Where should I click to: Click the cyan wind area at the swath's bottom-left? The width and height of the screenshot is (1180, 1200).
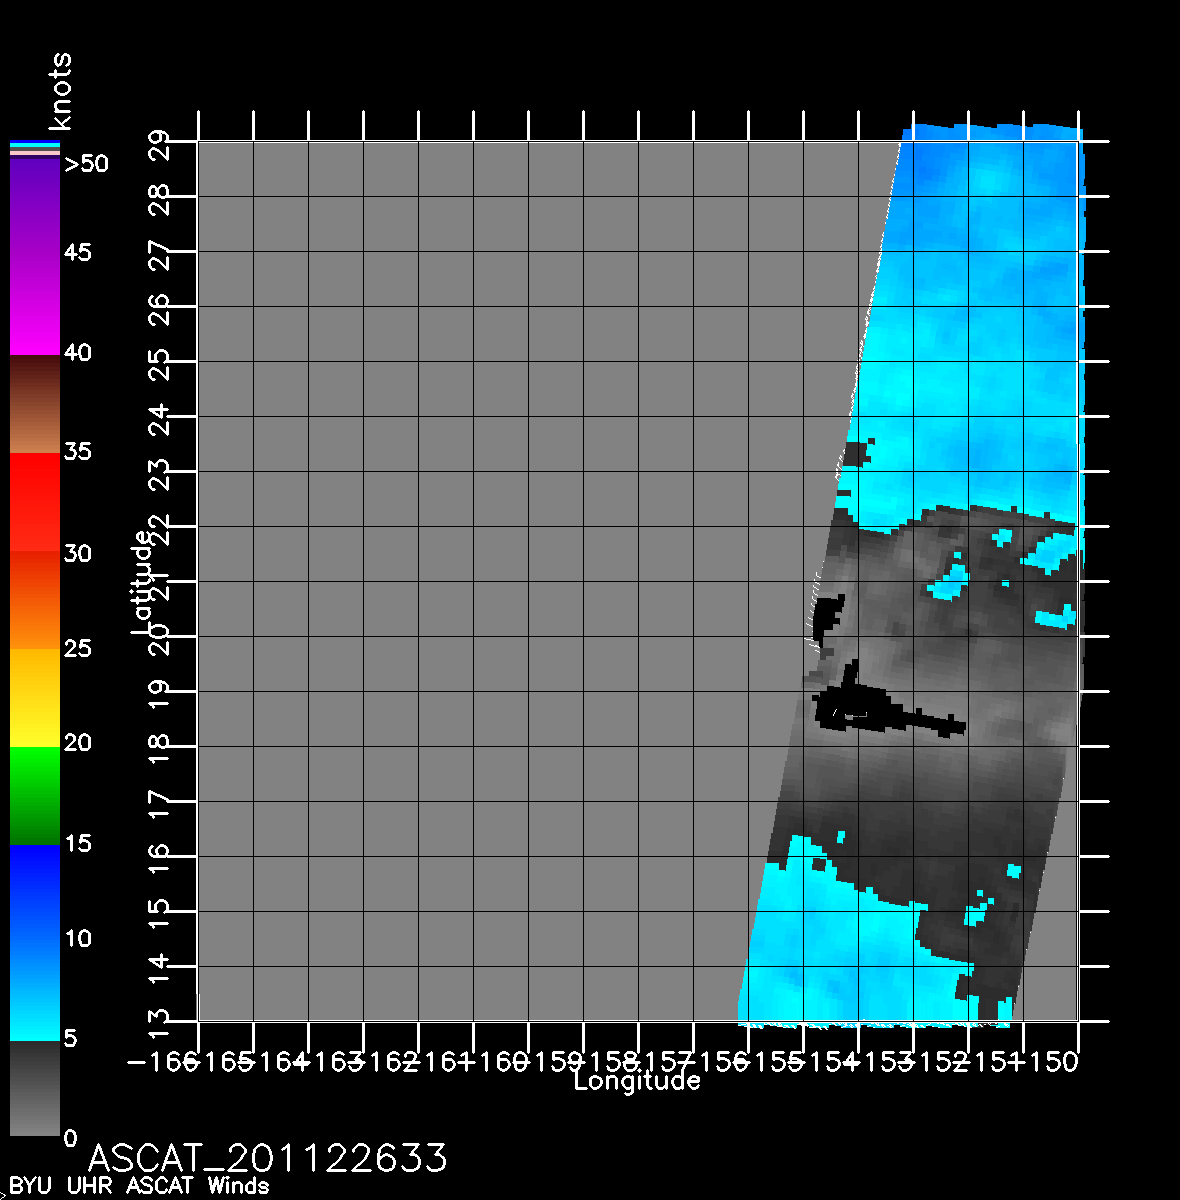coord(820,960)
